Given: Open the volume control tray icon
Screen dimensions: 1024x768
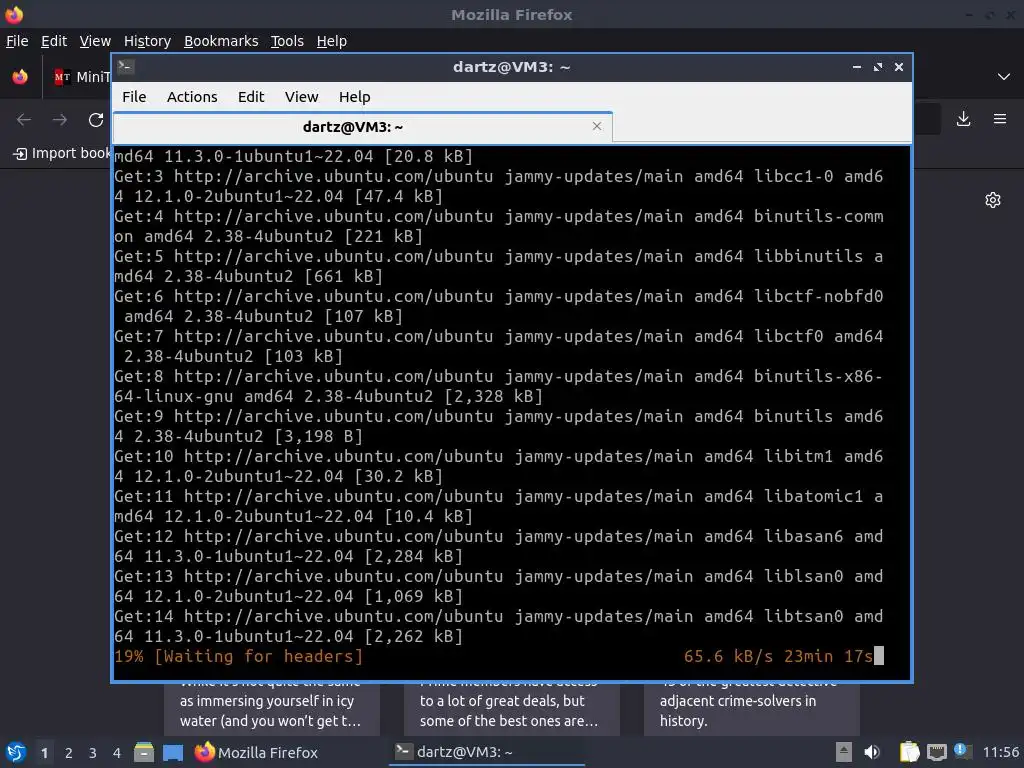Looking at the screenshot, I should pos(872,752).
